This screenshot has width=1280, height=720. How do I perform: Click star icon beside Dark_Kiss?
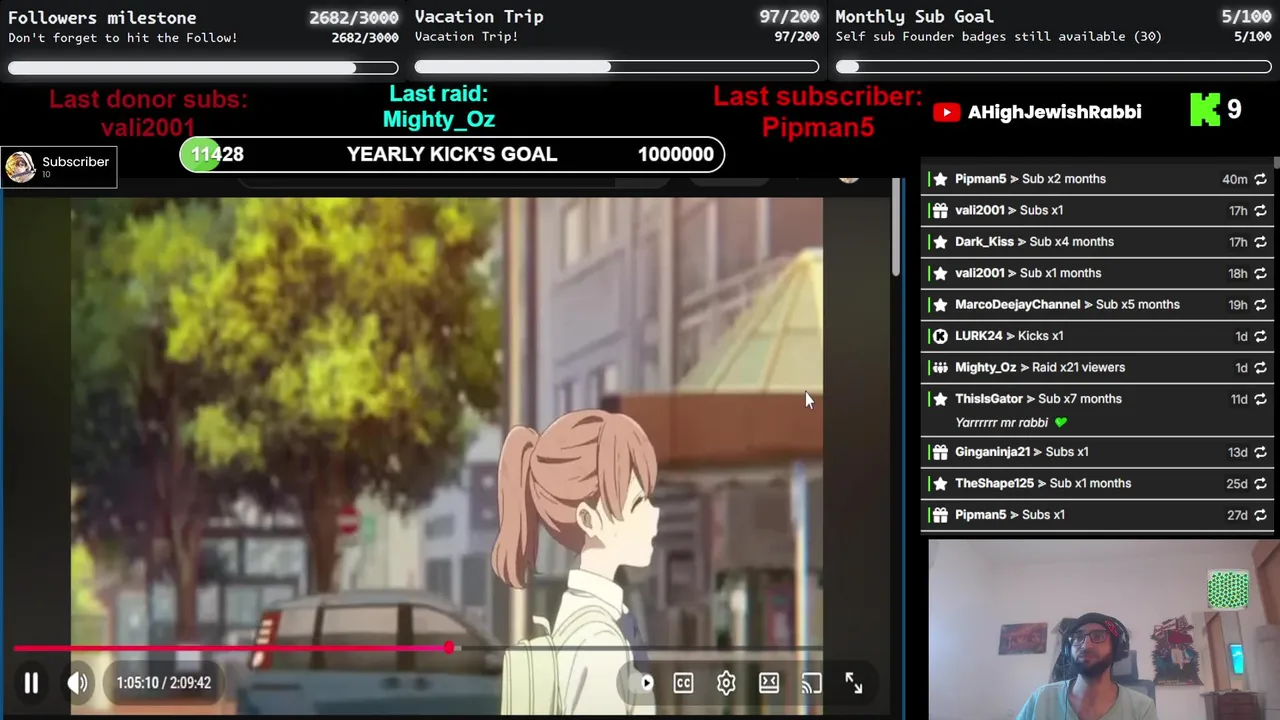[x=940, y=242]
